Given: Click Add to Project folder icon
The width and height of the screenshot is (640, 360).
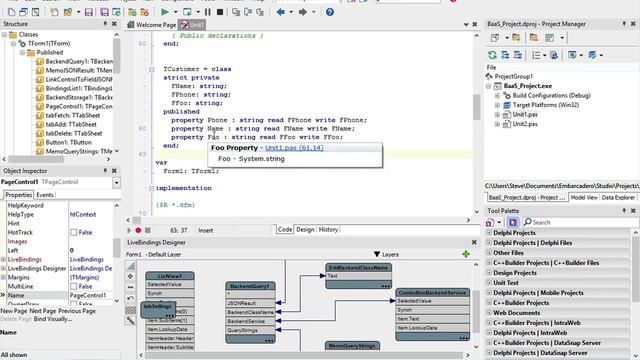Looking at the screenshot, I should click(132, 12).
